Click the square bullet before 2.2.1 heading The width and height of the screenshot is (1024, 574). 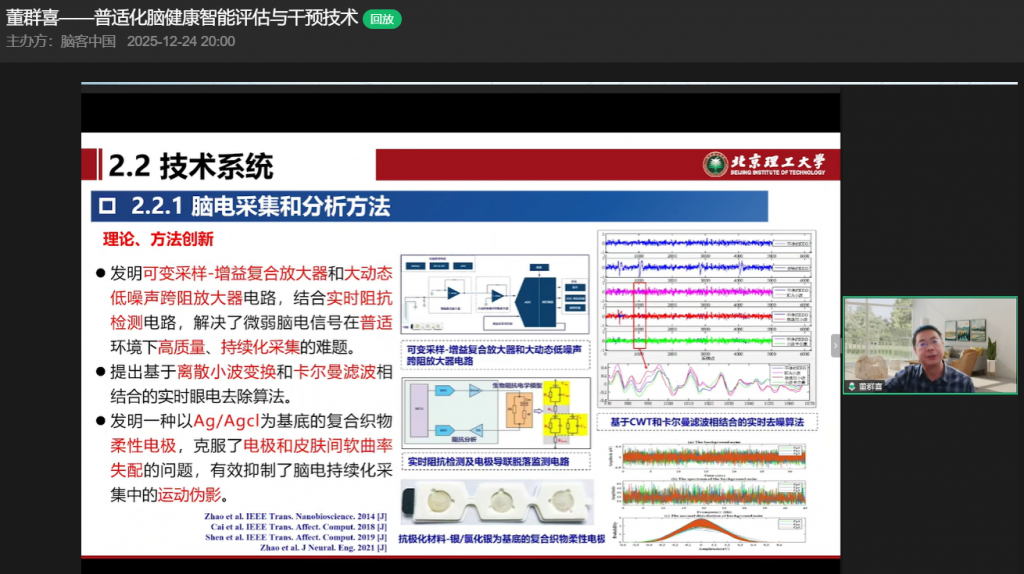point(108,207)
